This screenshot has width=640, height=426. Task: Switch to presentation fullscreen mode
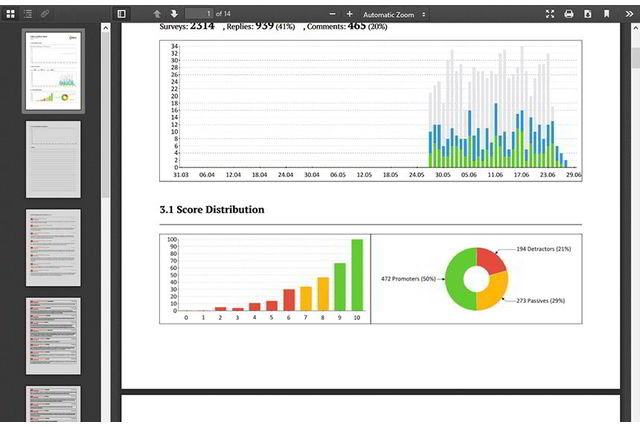coord(550,14)
